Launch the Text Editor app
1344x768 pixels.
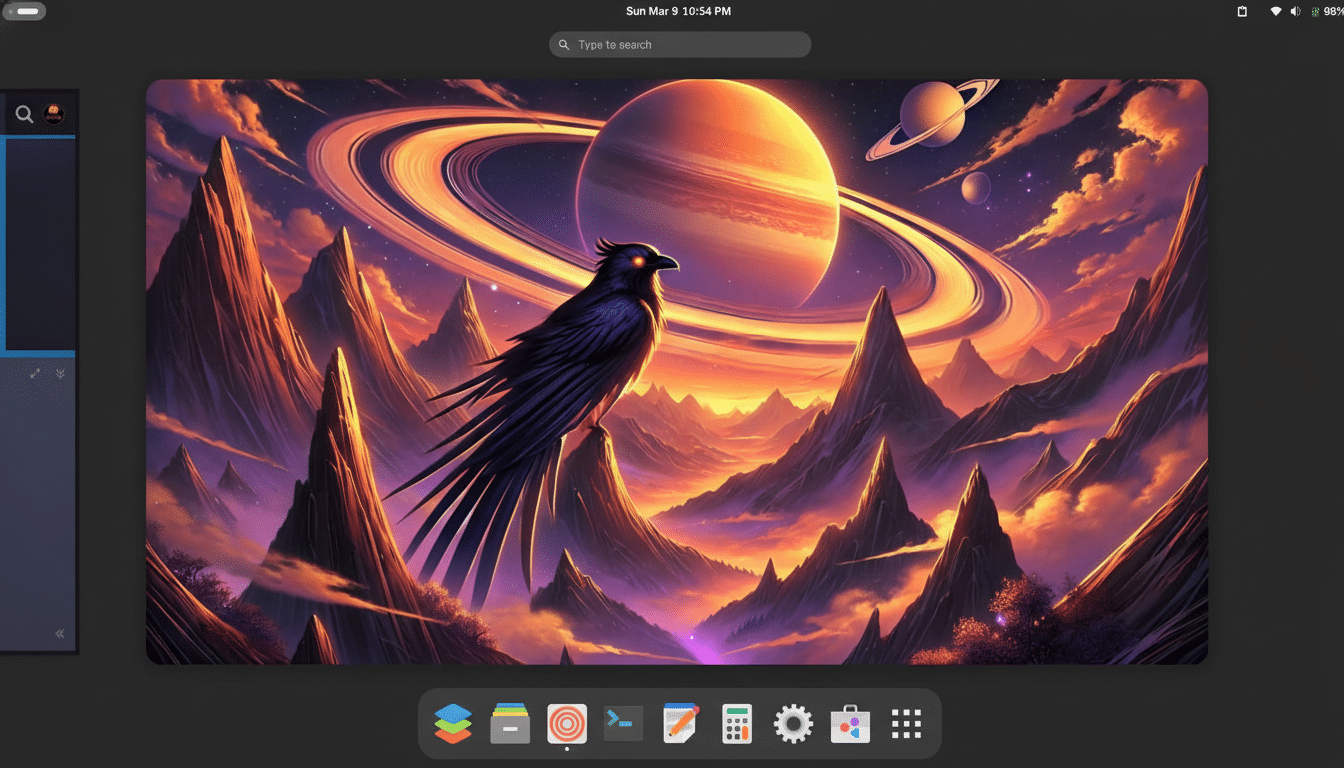coord(681,722)
